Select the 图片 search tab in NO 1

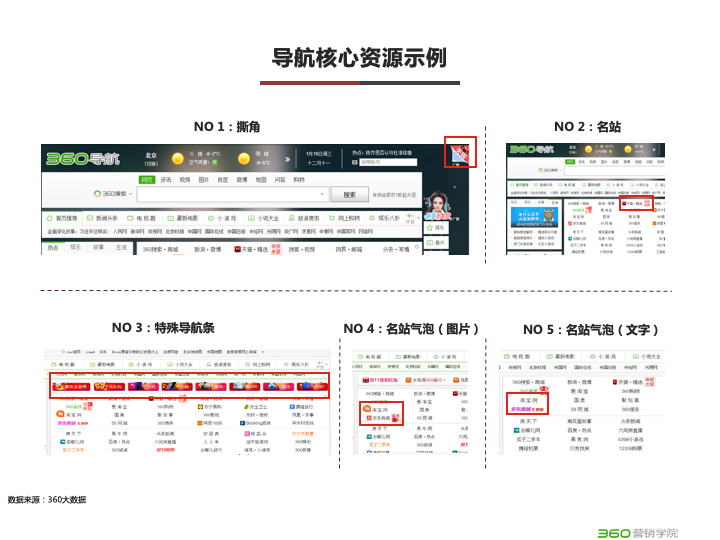click(203, 180)
